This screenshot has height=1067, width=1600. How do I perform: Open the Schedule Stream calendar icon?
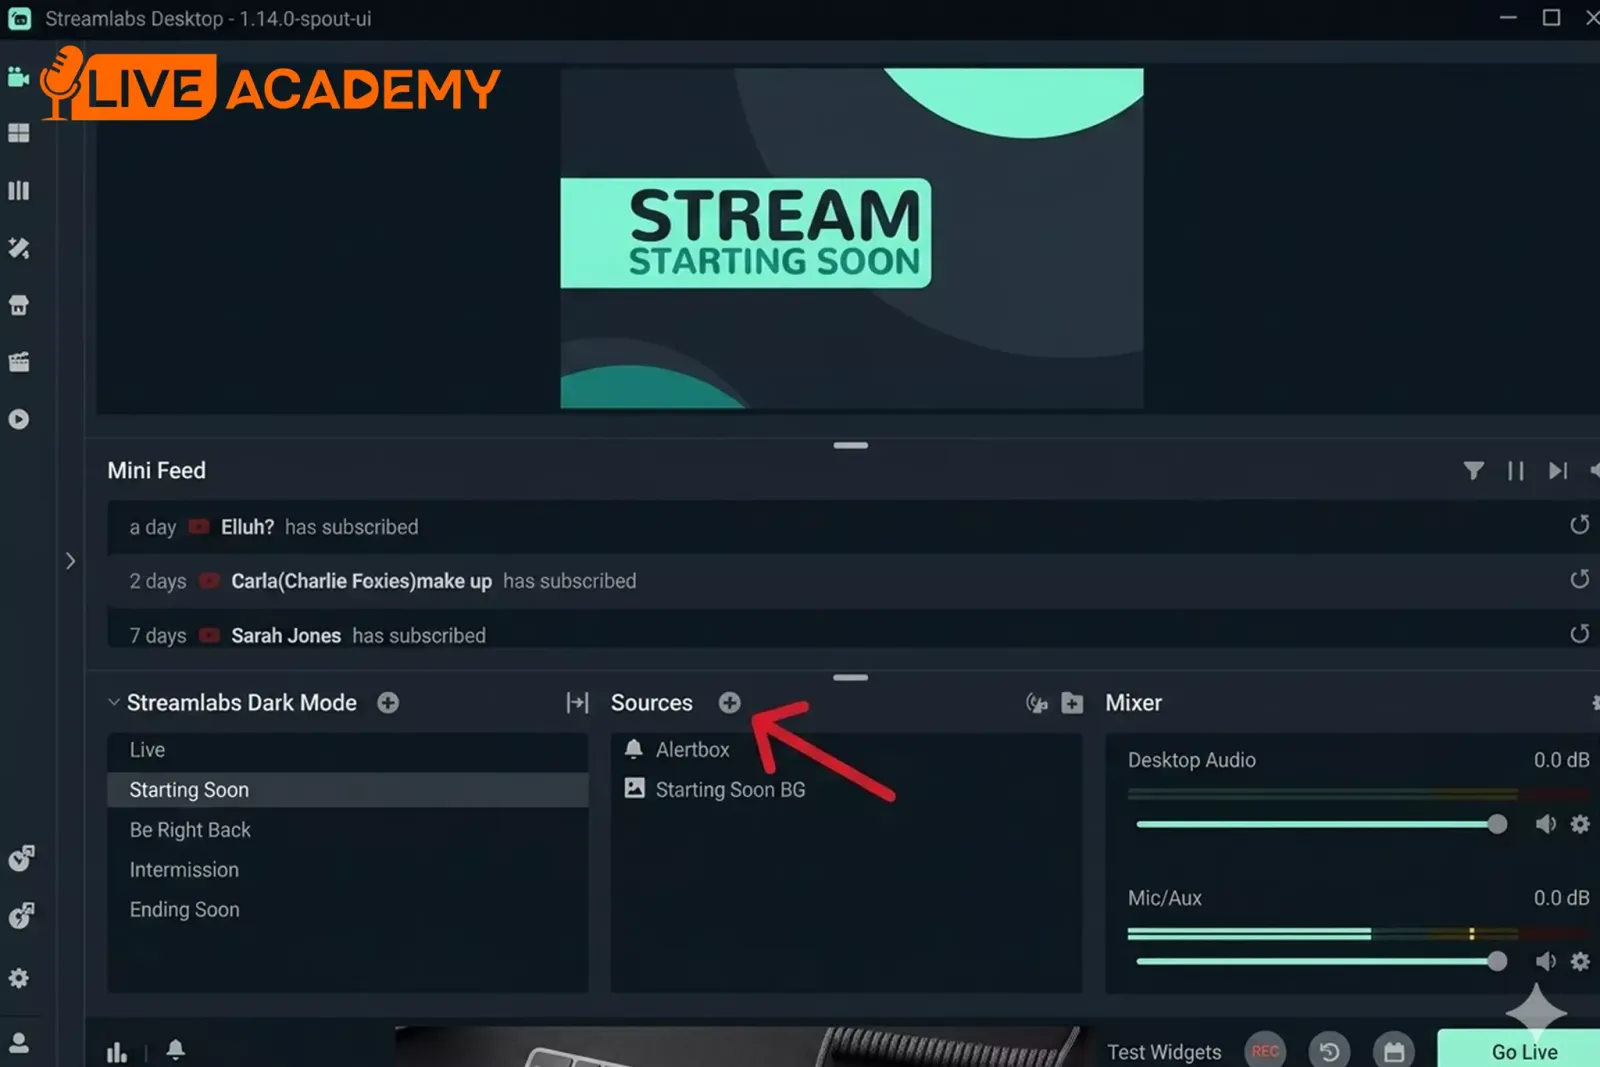pyautogui.click(x=1394, y=1051)
